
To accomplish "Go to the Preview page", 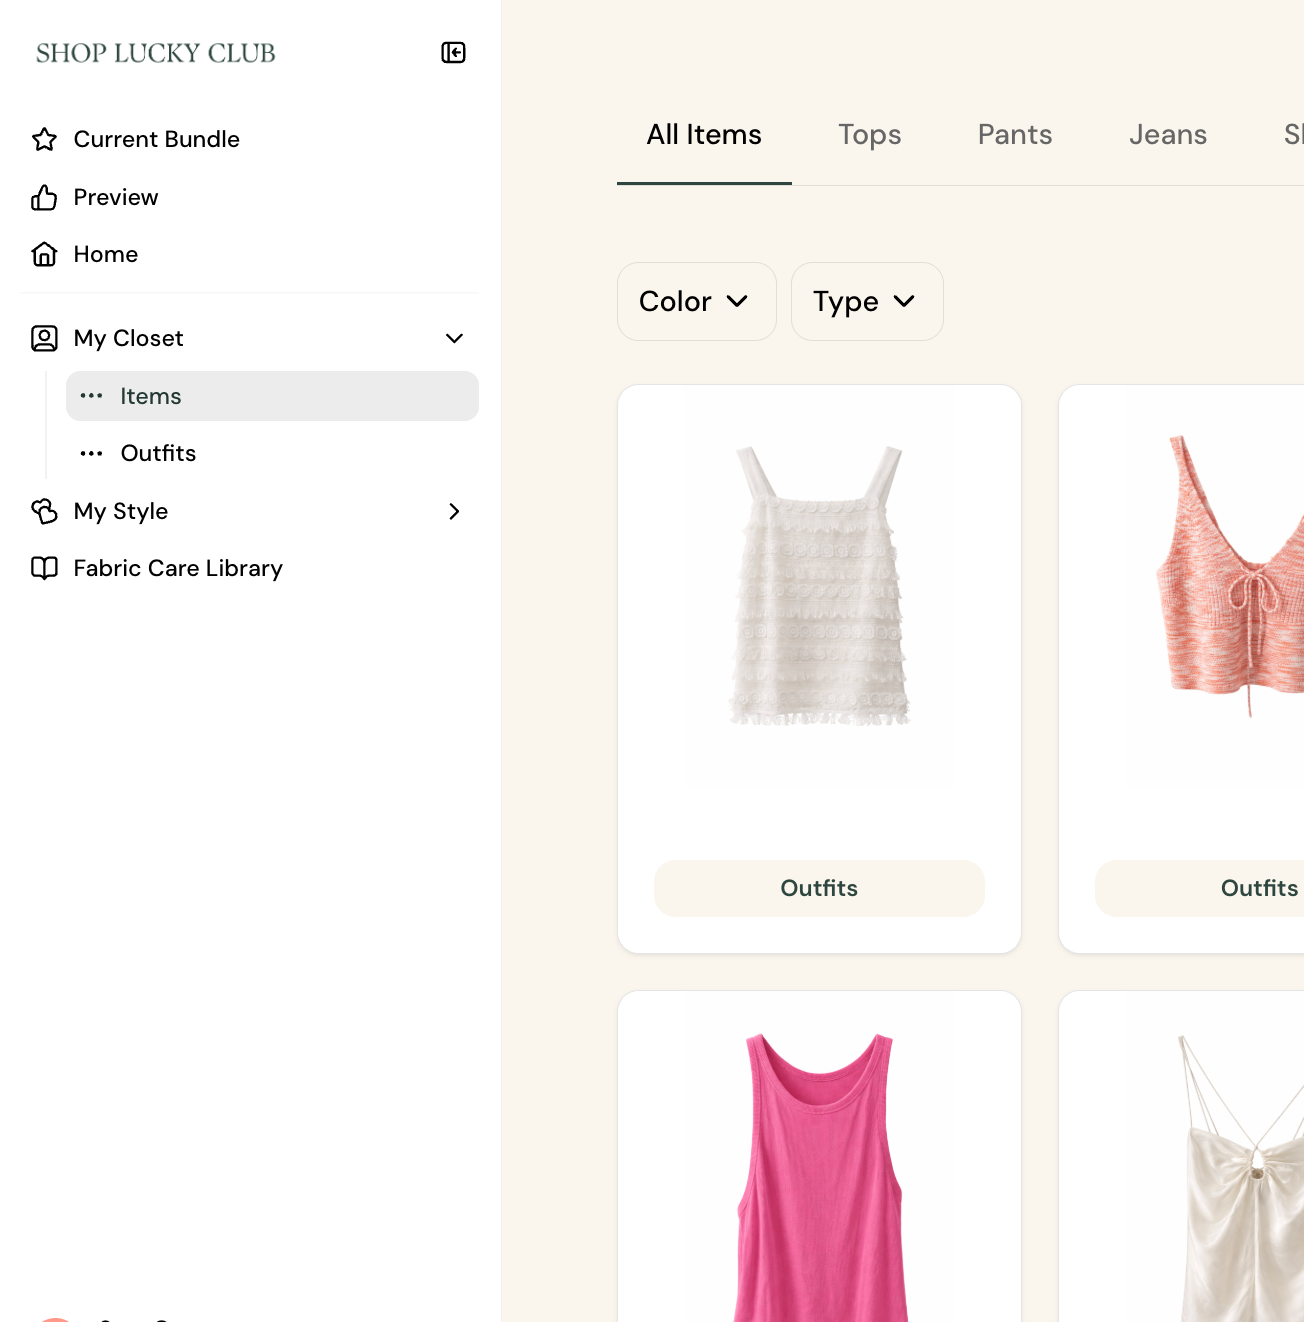I will (116, 197).
